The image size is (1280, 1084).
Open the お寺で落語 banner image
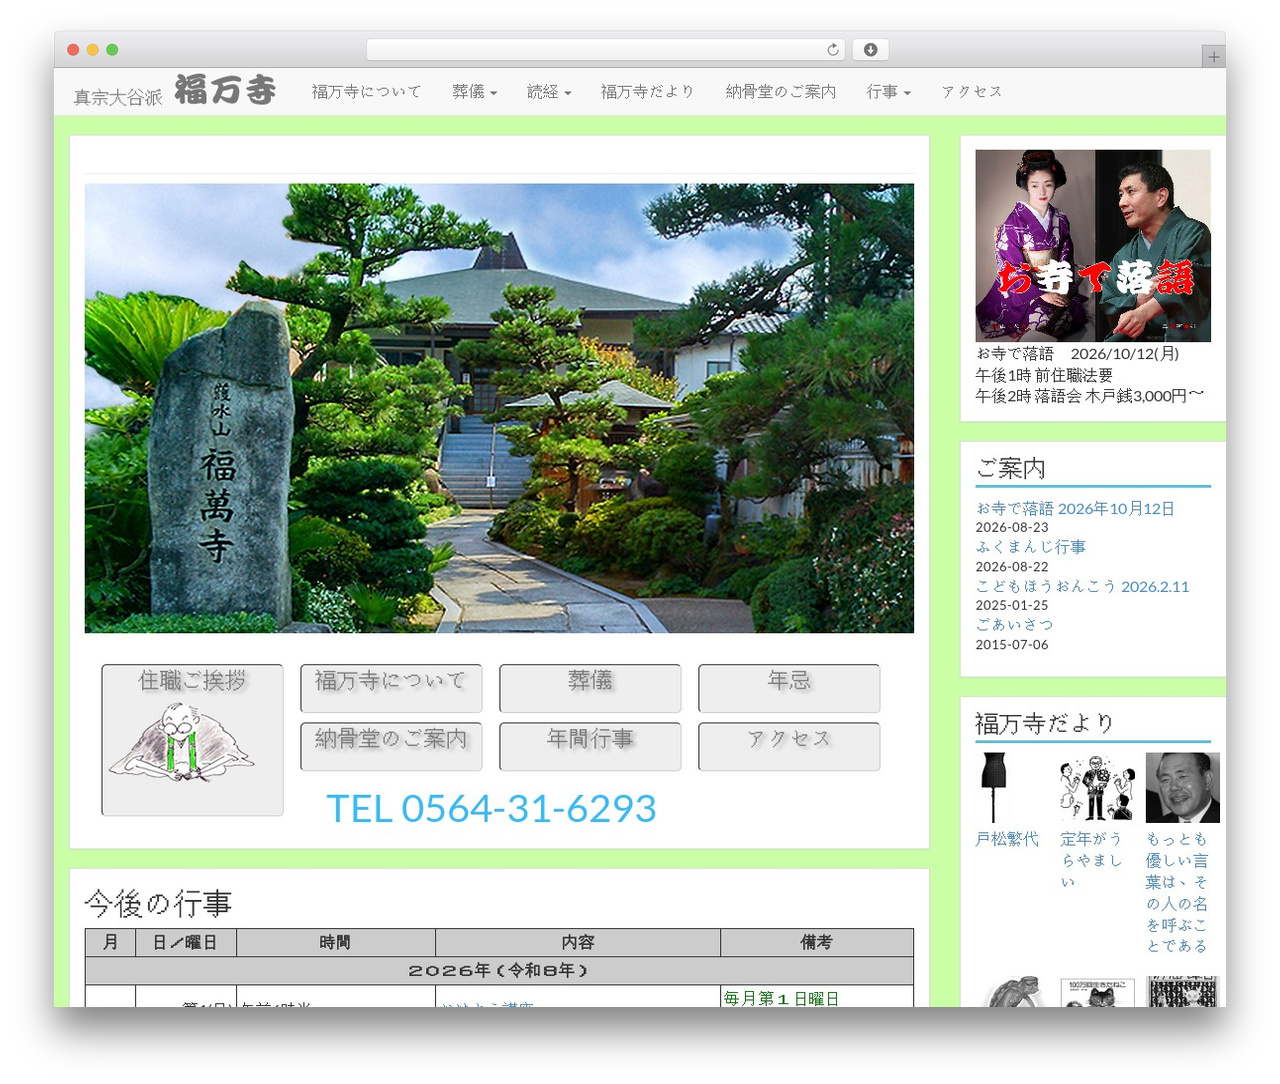point(1093,246)
